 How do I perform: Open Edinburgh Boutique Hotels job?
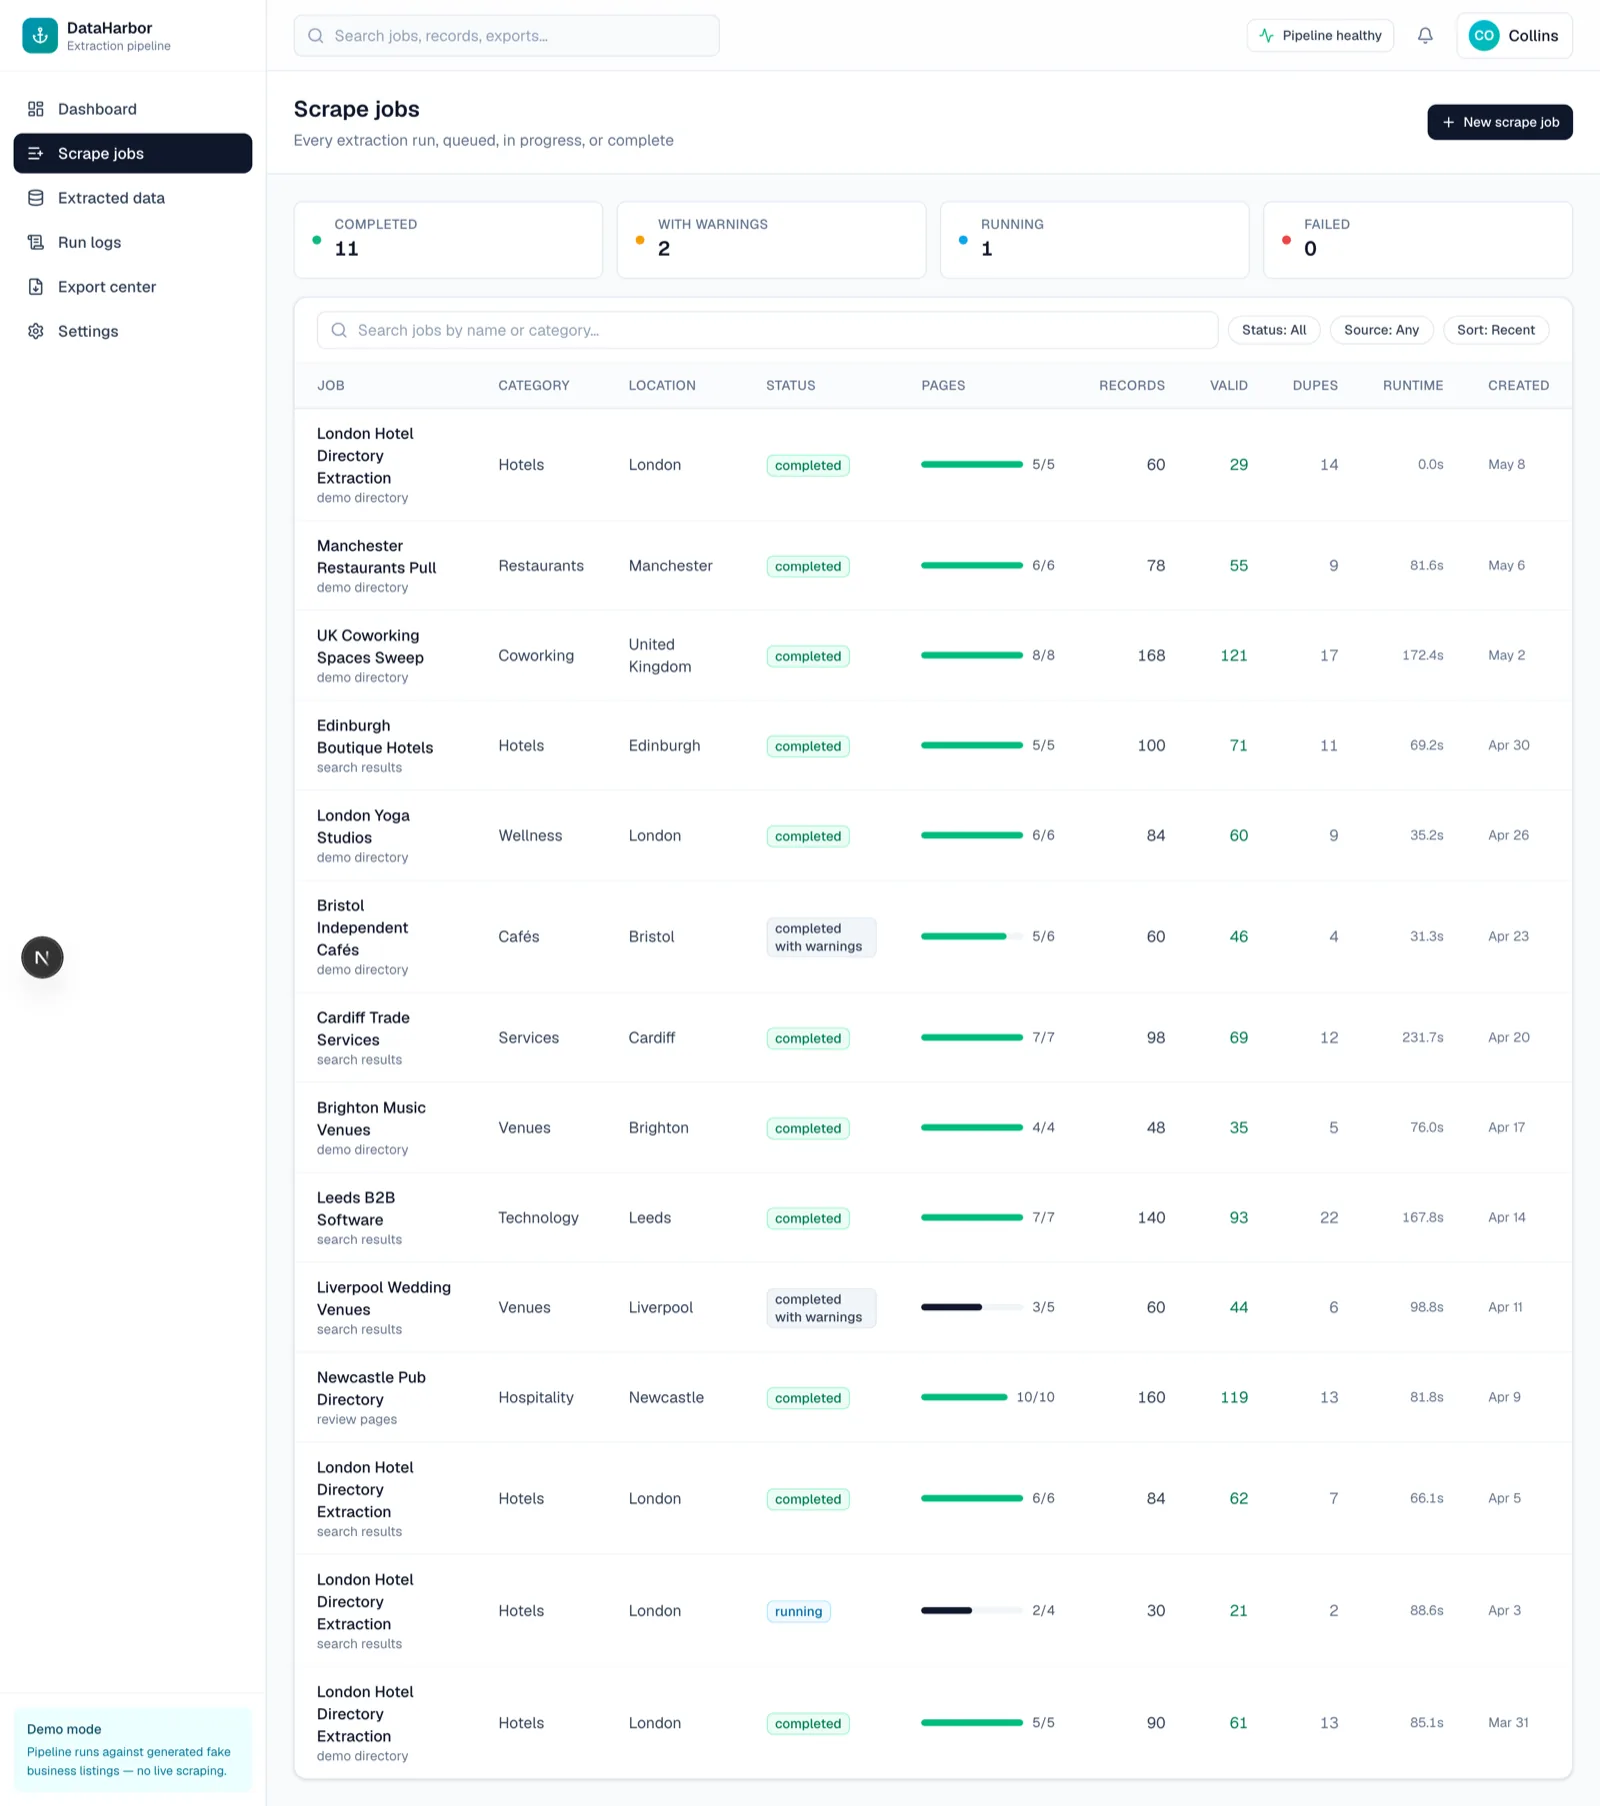[x=375, y=737]
